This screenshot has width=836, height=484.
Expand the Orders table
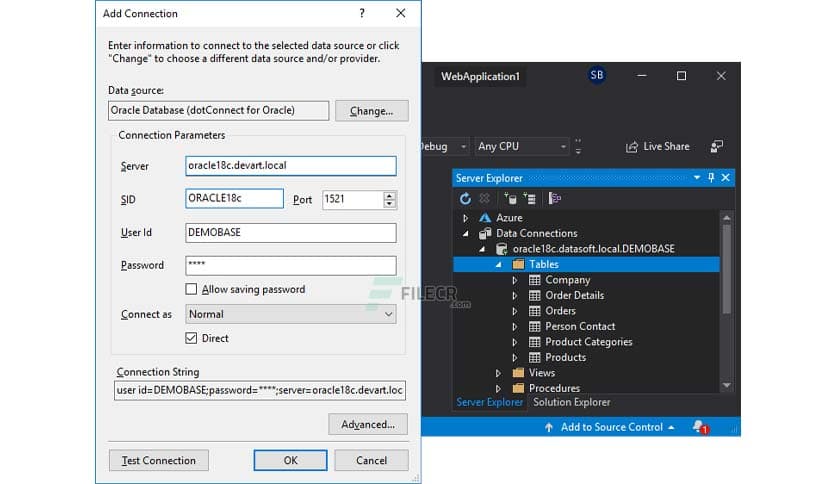tap(515, 311)
